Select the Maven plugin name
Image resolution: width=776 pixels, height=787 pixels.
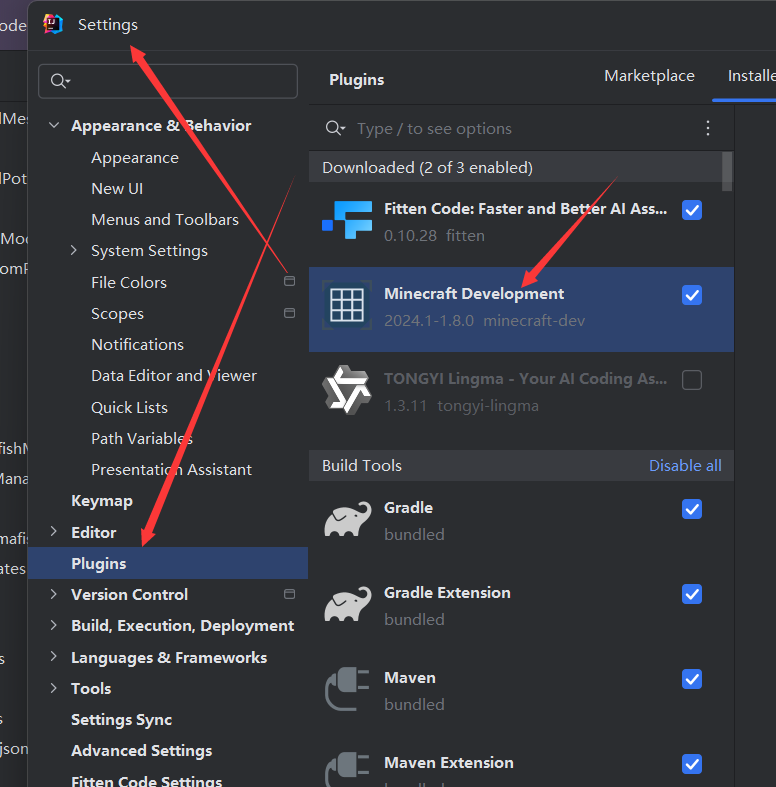coord(410,678)
